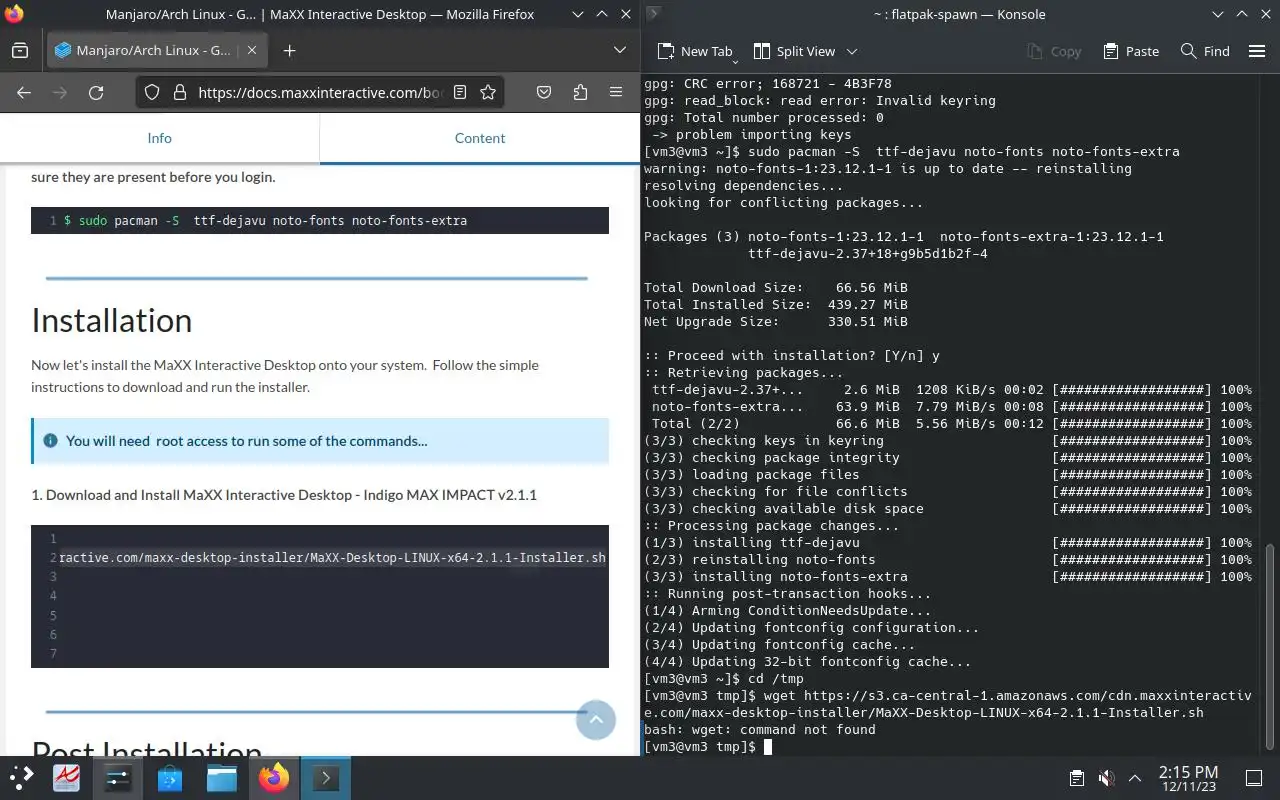This screenshot has height=800, width=1280.
Task: Click the scroll-to-top arrow button
Action: 596,719
